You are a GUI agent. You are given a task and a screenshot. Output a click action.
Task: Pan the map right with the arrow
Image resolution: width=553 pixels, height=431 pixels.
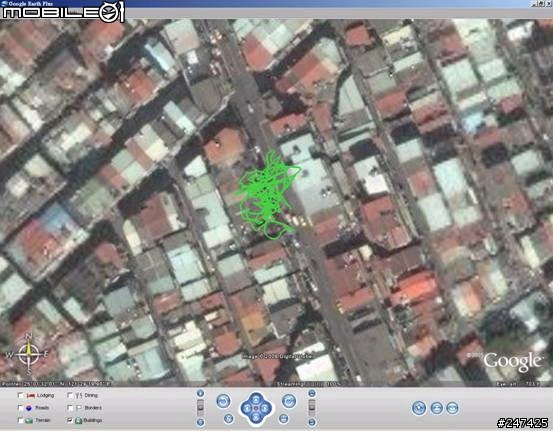click(265, 408)
